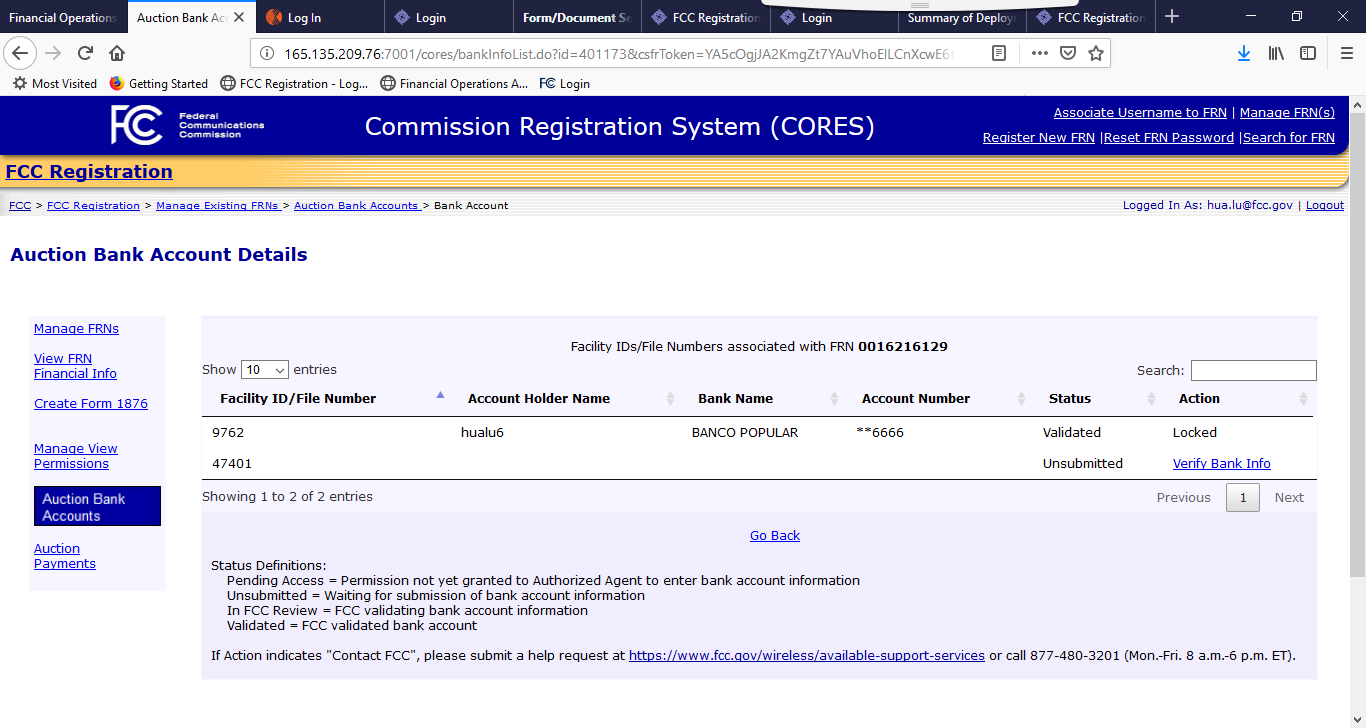The width and height of the screenshot is (1366, 728).
Task: Click the Go Back link
Action: coord(775,535)
